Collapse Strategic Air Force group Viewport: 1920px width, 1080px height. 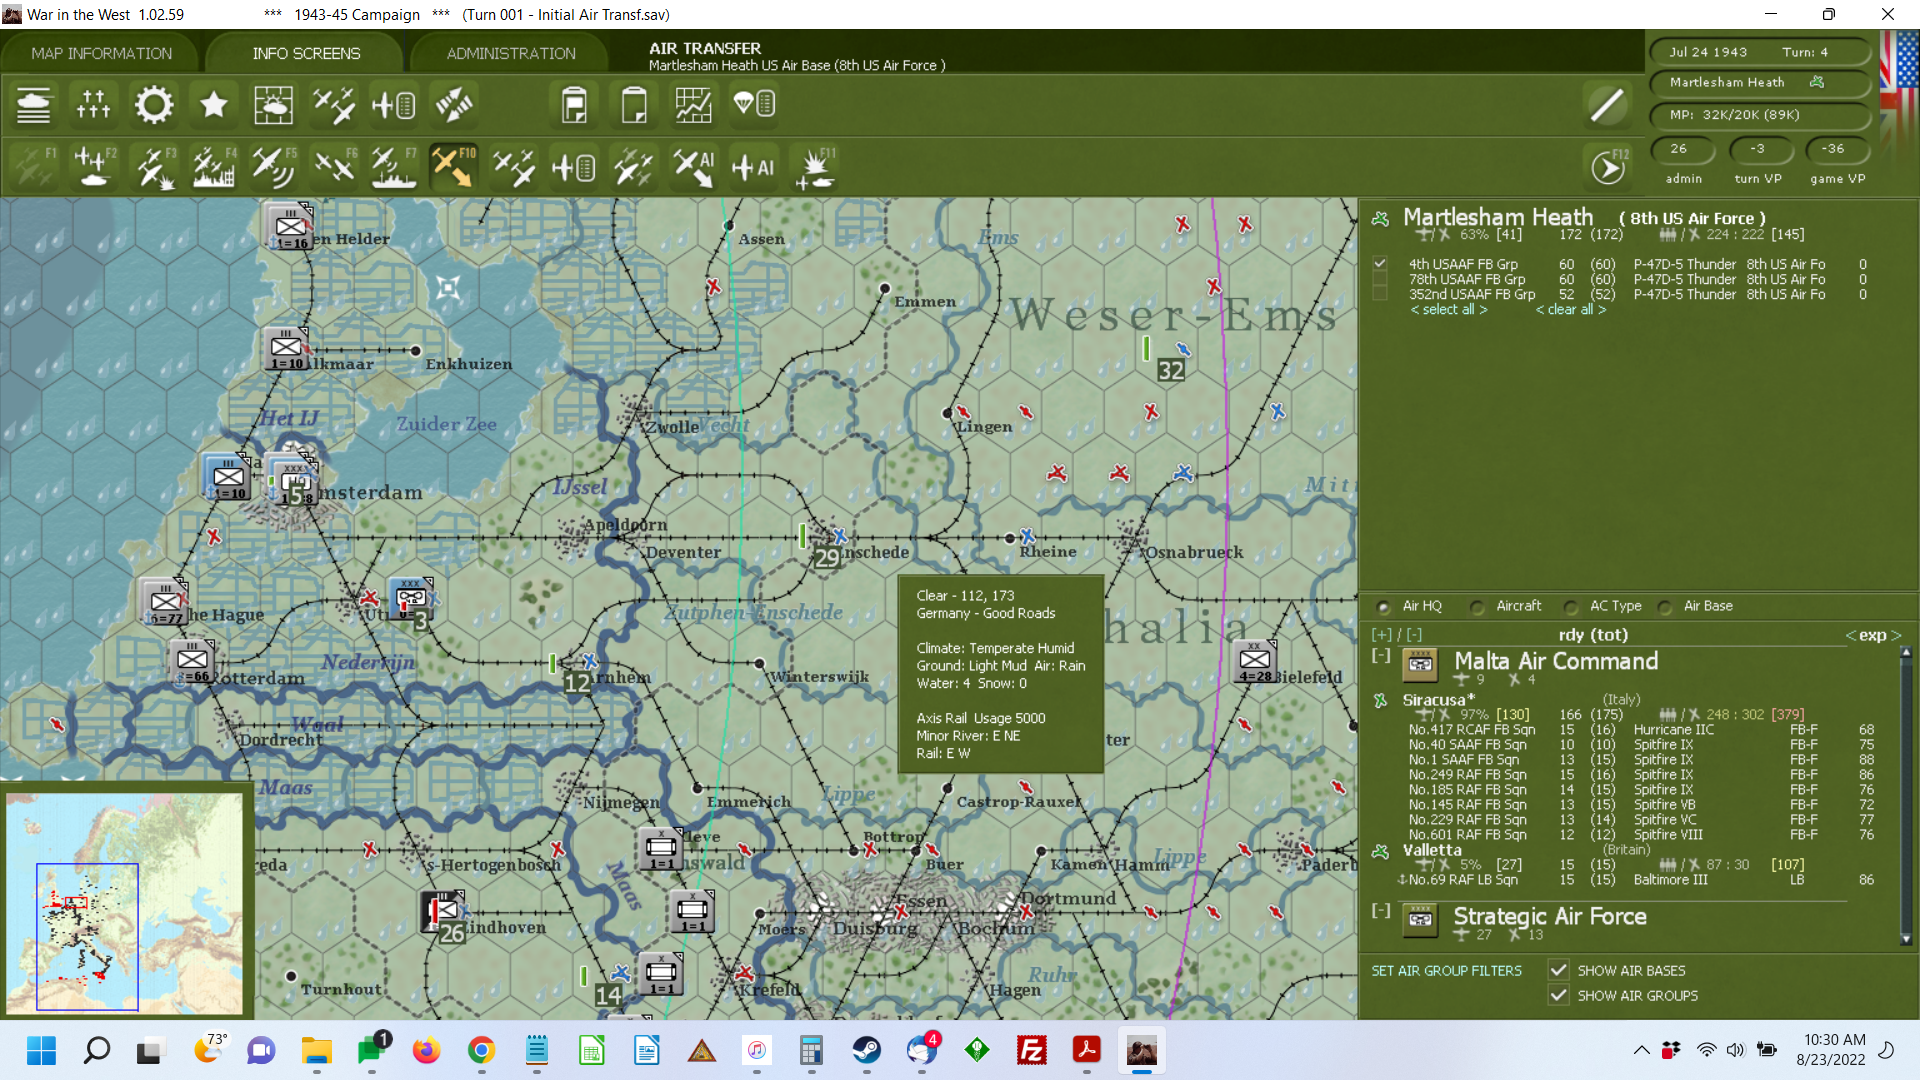click(1381, 911)
